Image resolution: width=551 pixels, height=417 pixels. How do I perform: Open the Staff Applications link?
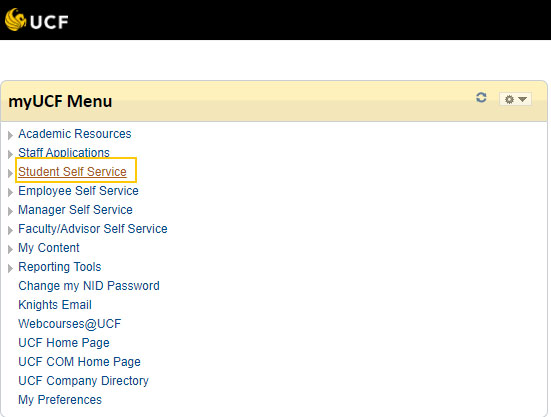tap(64, 153)
